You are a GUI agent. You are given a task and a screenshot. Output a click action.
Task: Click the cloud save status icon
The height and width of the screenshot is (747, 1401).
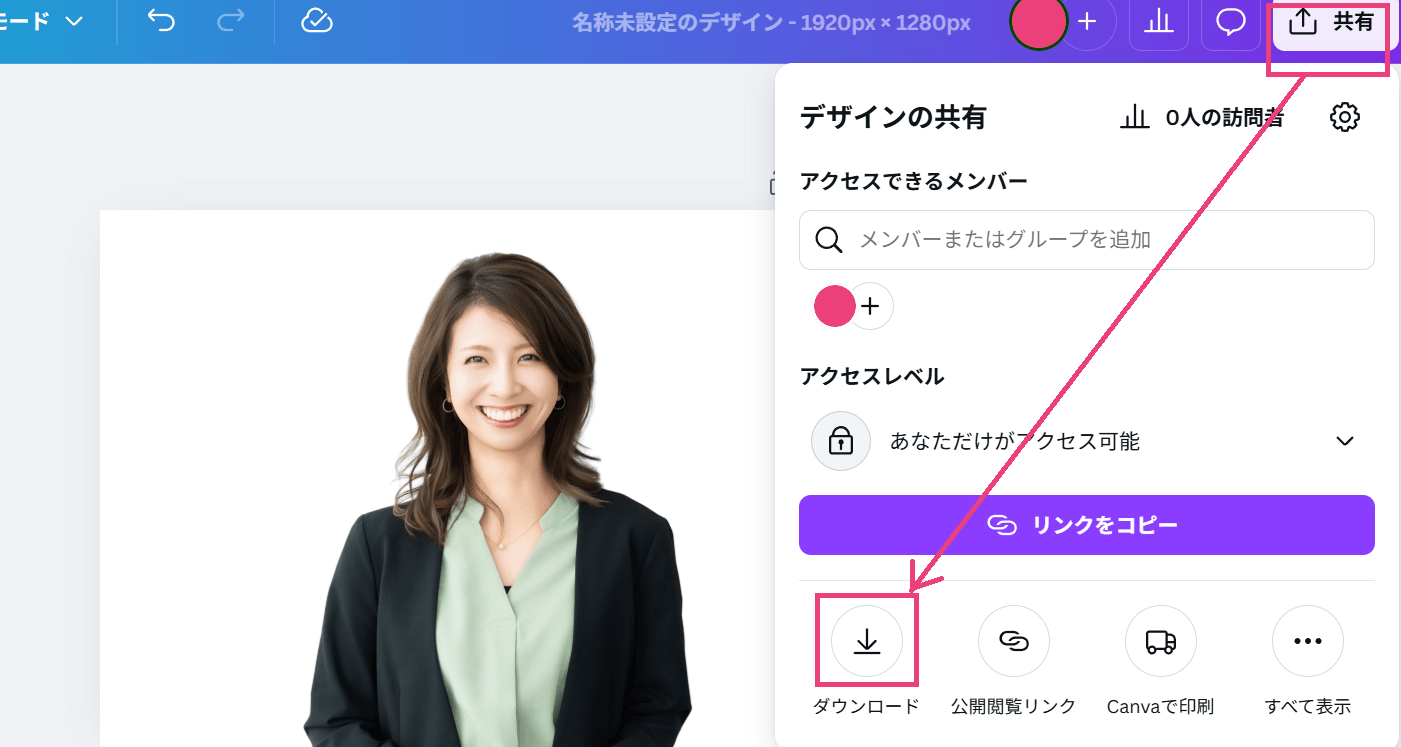pos(317,22)
